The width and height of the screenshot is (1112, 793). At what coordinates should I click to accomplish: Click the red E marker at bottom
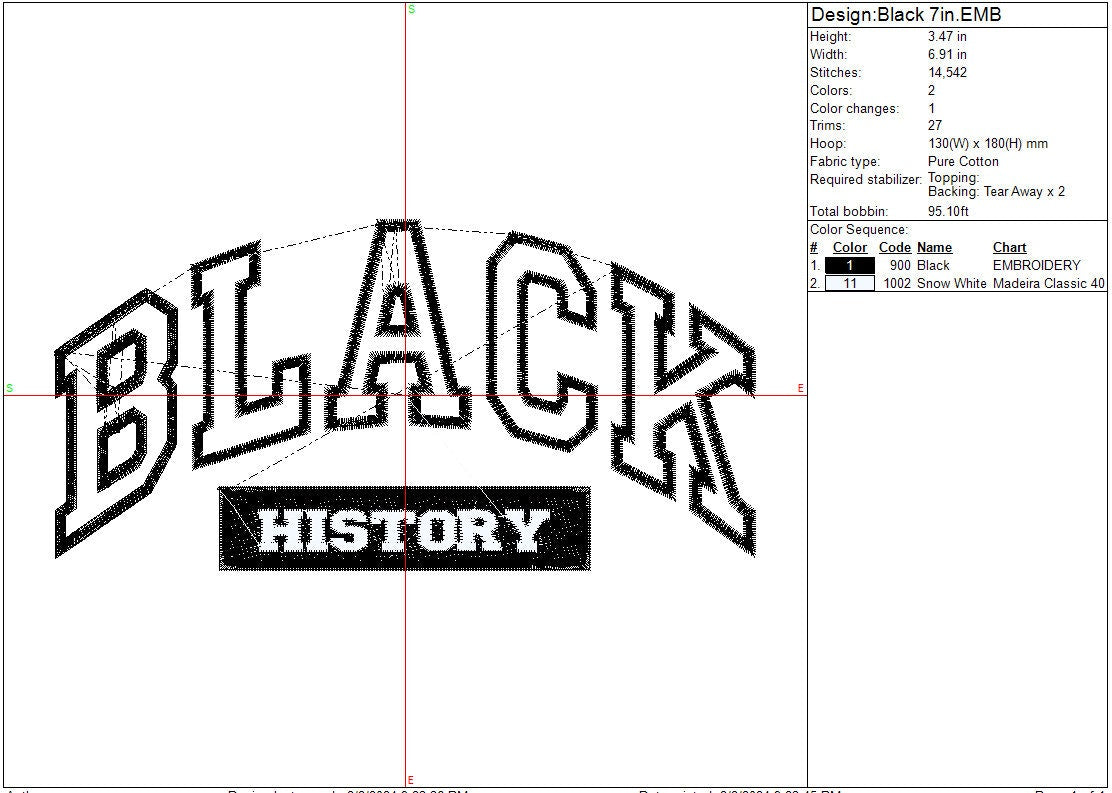pos(410,780)
